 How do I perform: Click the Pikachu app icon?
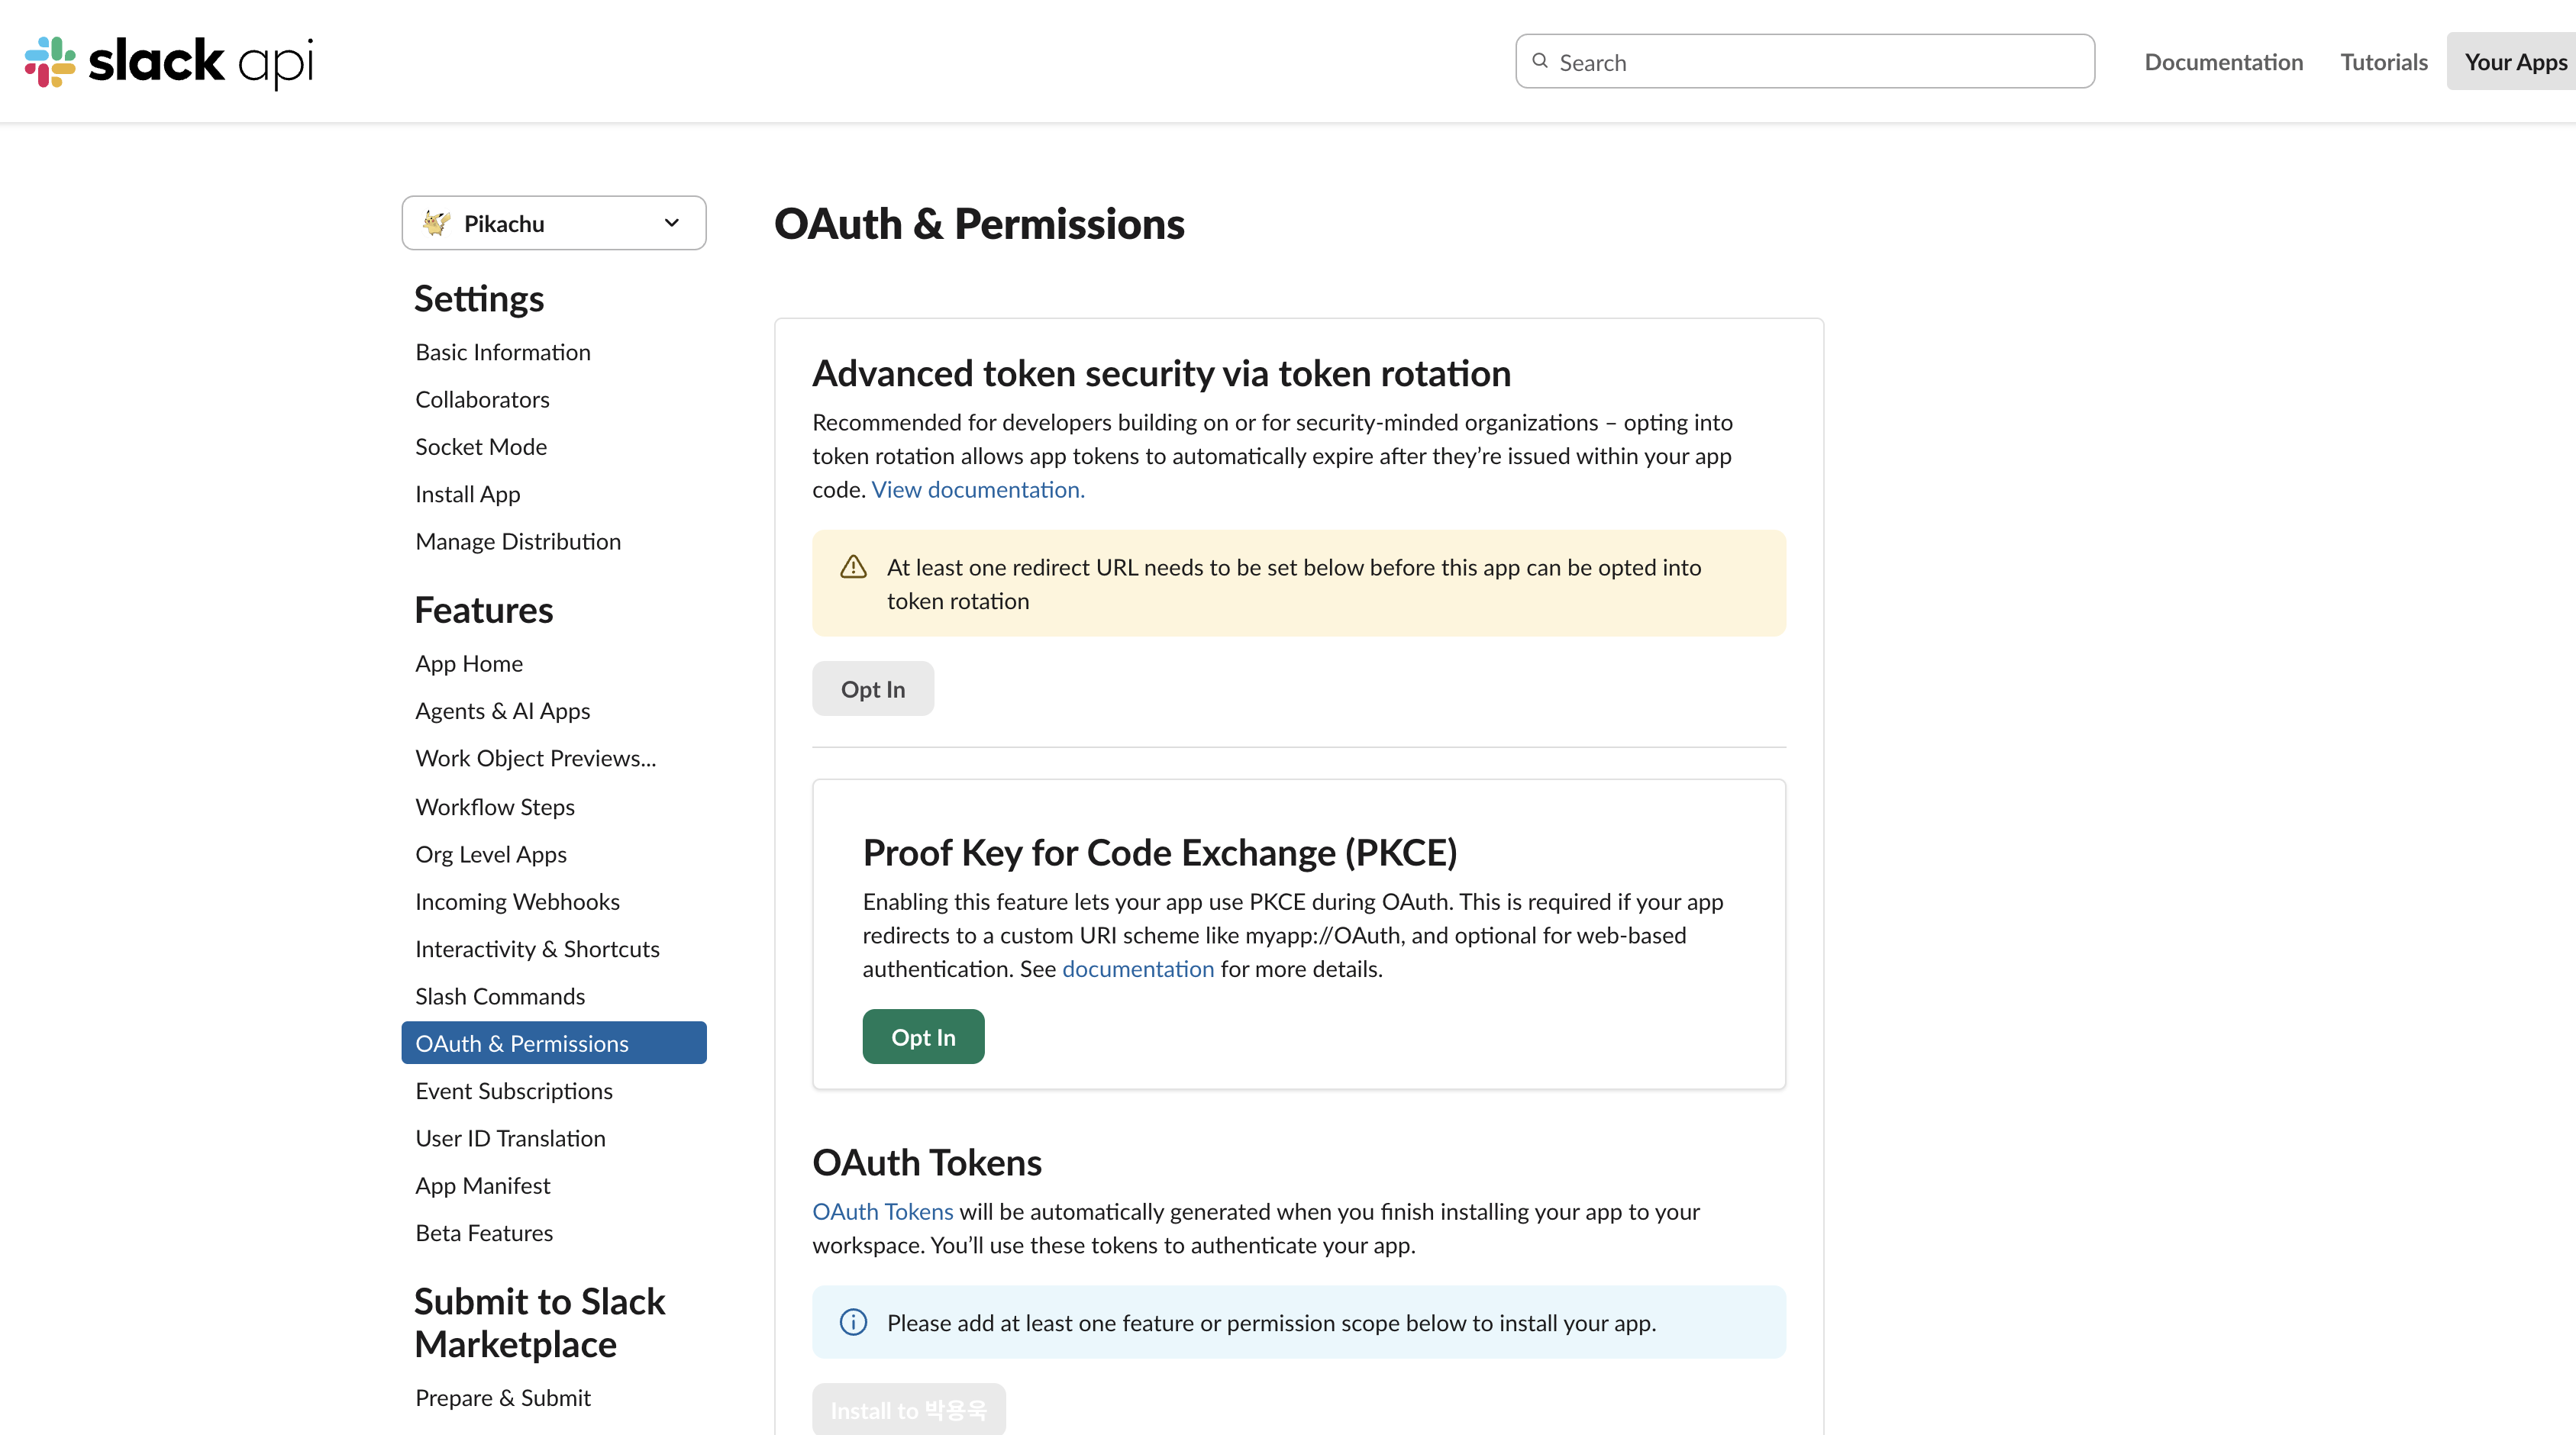pos(436,223)
